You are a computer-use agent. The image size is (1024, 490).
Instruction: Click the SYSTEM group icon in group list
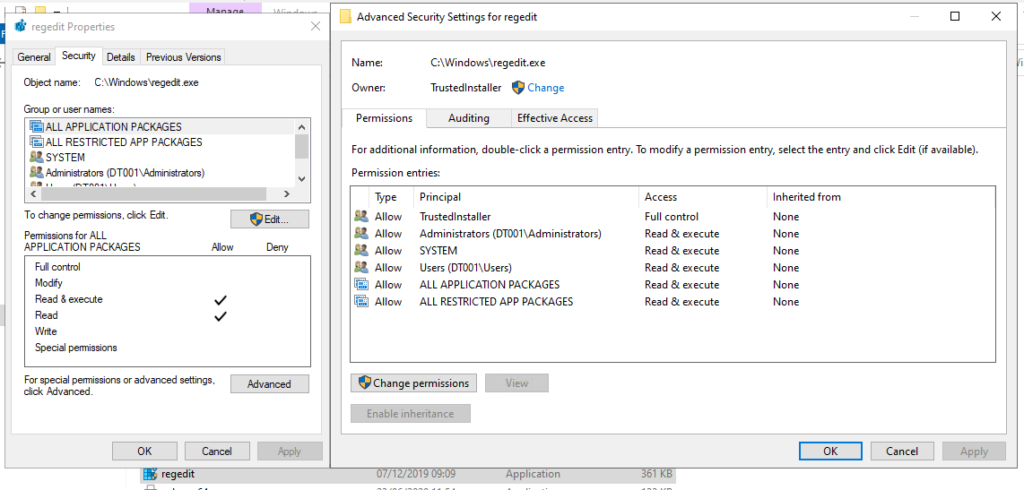tap(37, 158)
